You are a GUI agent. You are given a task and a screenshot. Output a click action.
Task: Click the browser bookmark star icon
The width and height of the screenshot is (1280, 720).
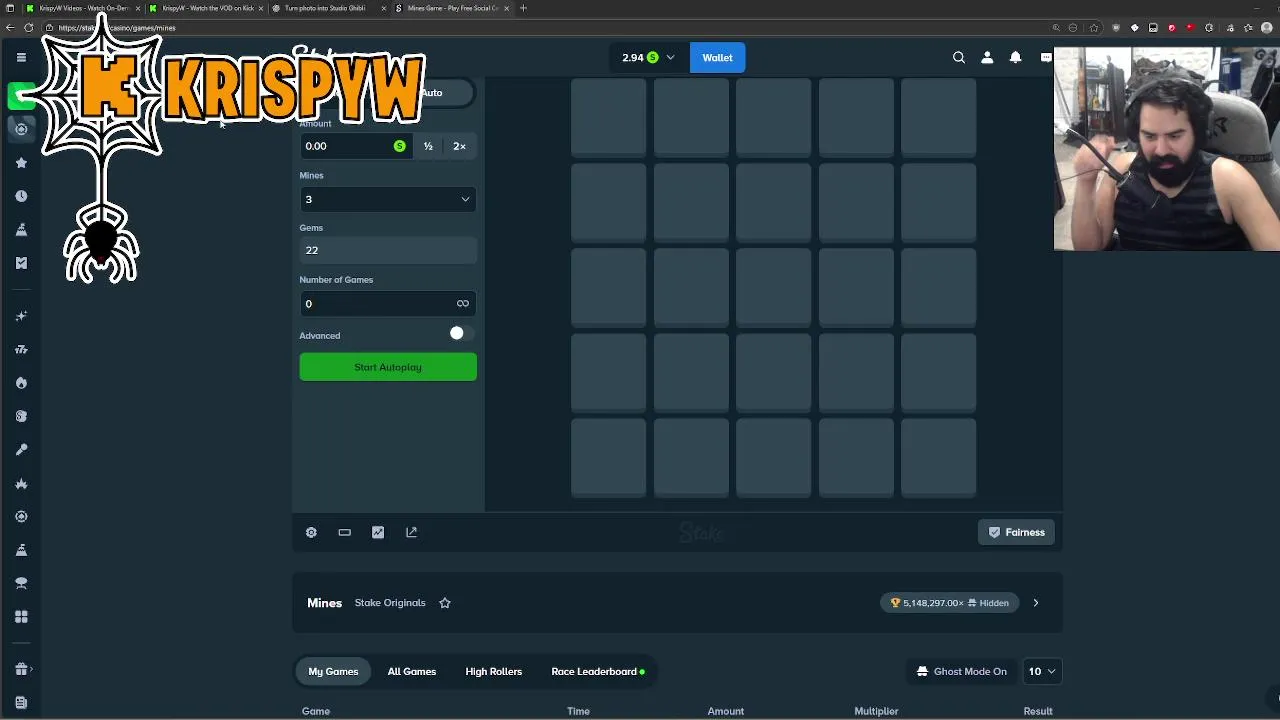pos(1093,27)
